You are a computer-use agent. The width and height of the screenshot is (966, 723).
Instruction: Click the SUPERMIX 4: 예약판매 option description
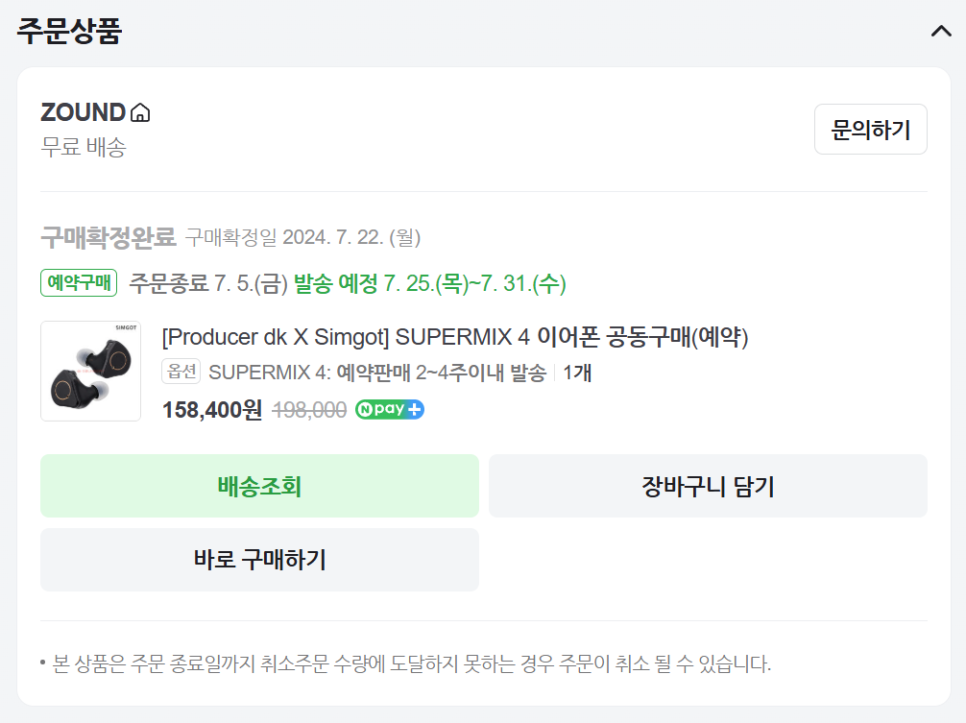(377, 372)
